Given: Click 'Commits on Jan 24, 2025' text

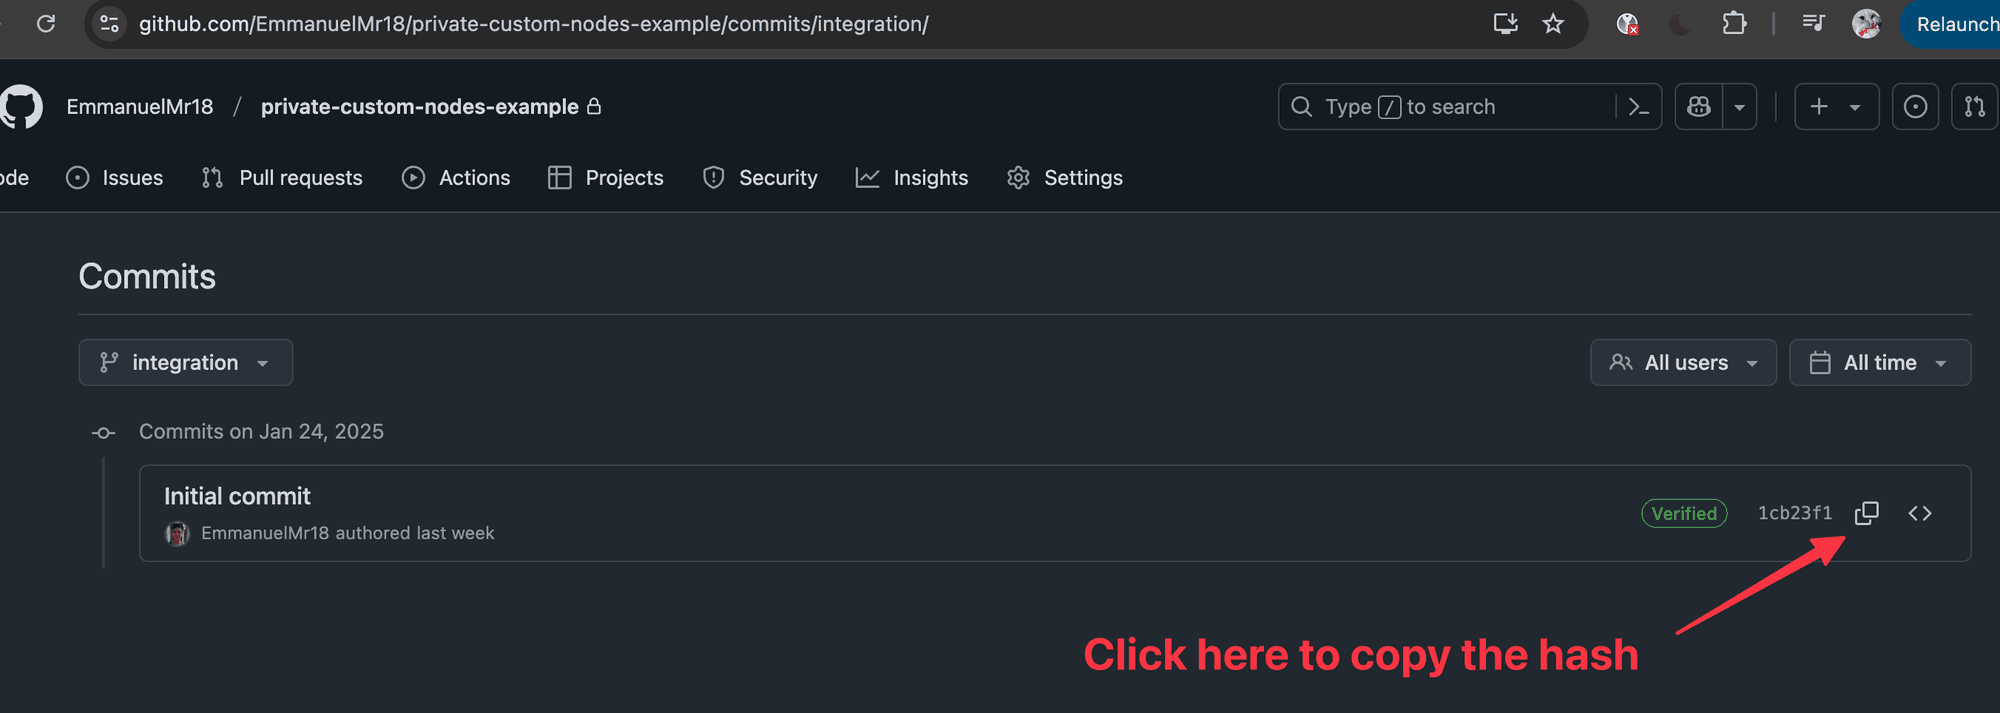Looking at the screenshot, I should pyautogui.click(x=261, y=431).
